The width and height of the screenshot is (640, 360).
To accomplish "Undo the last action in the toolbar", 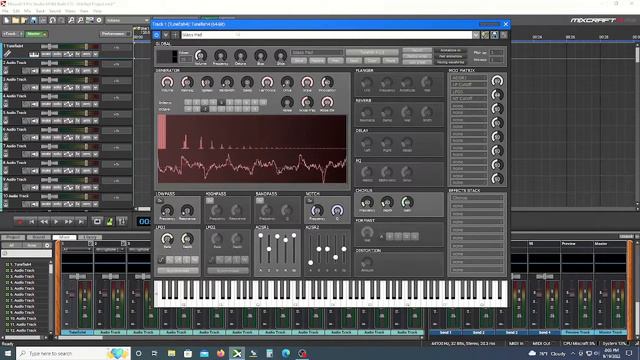I will click(x=53, y=20).
